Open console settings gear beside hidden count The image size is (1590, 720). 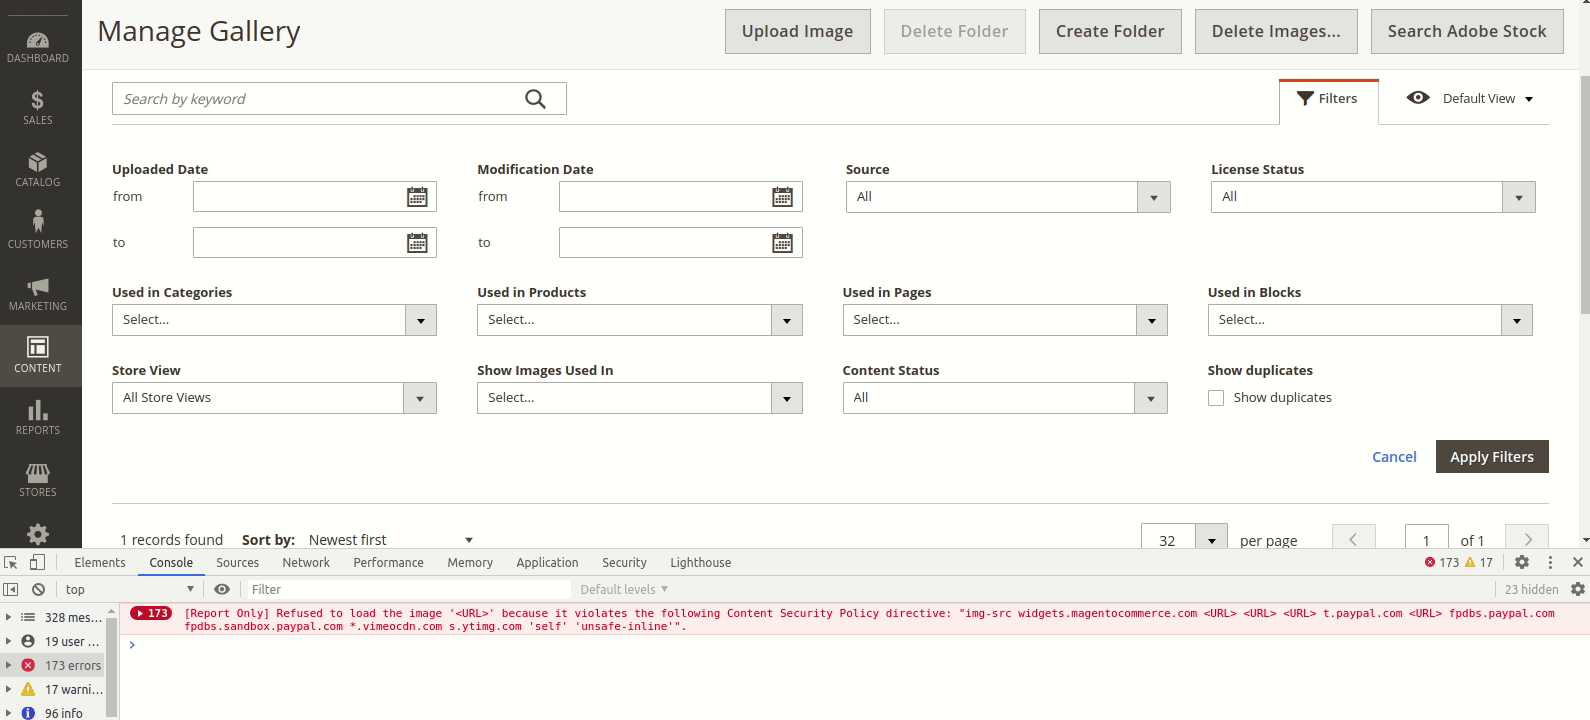pos(1578,589)
